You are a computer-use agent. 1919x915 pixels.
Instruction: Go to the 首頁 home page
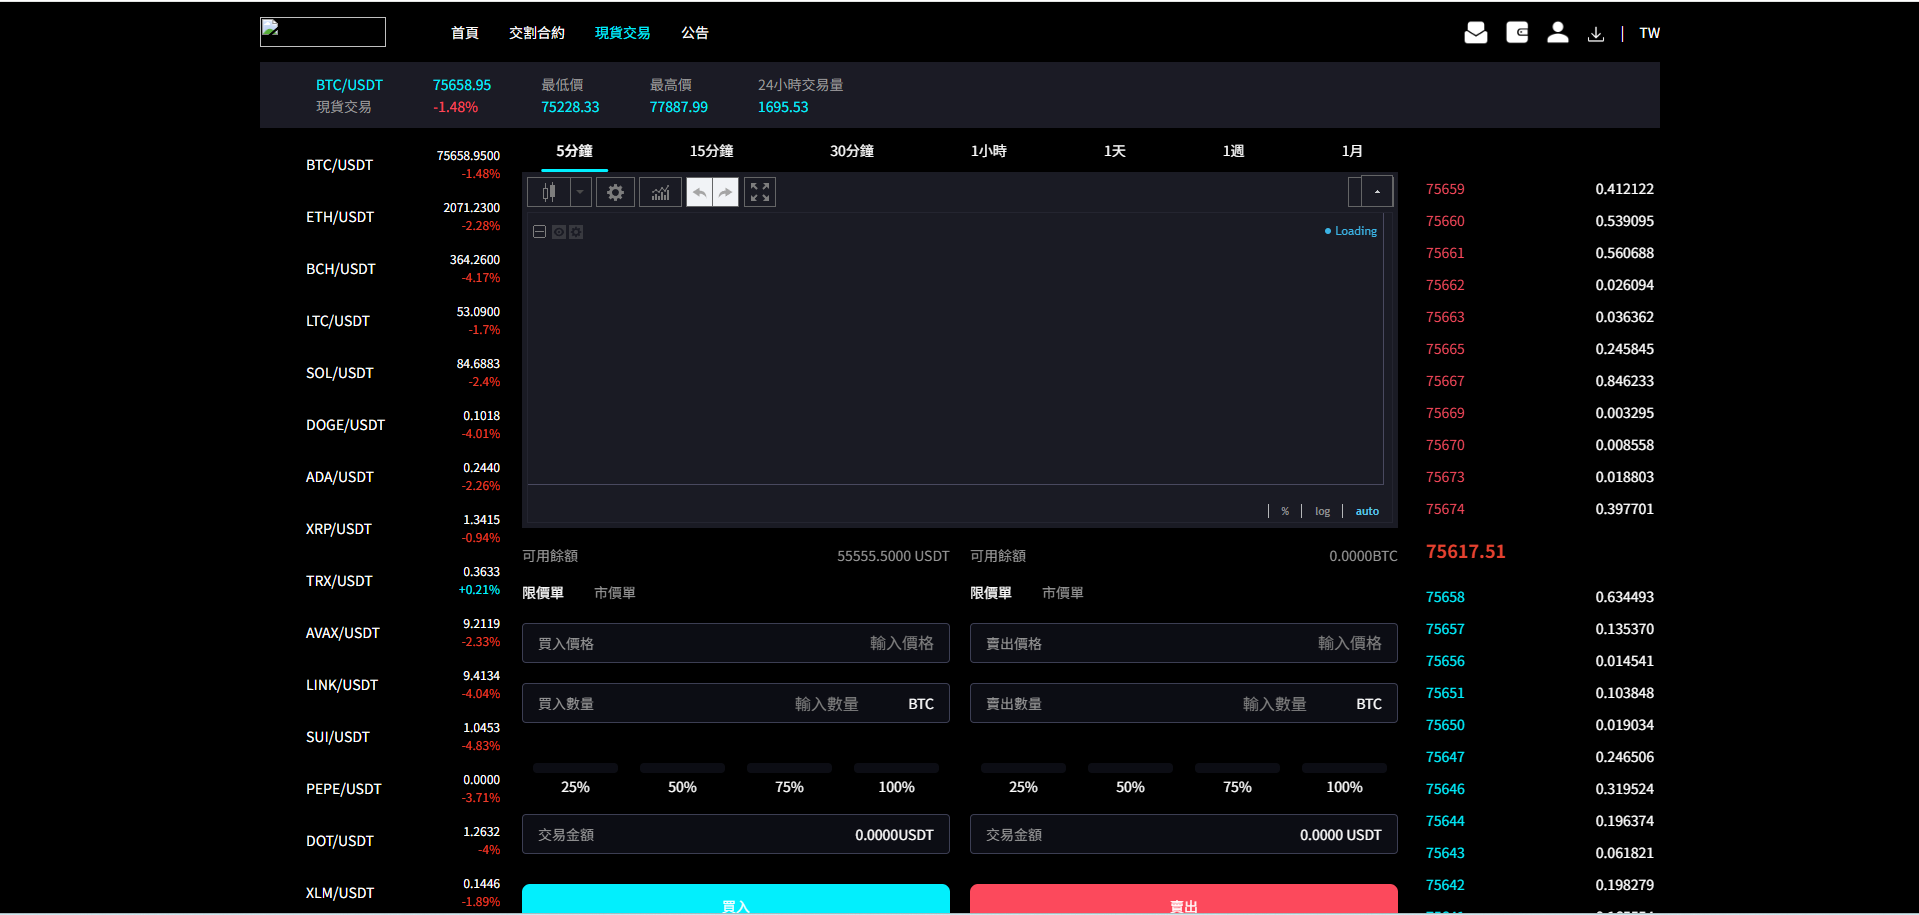465,33
